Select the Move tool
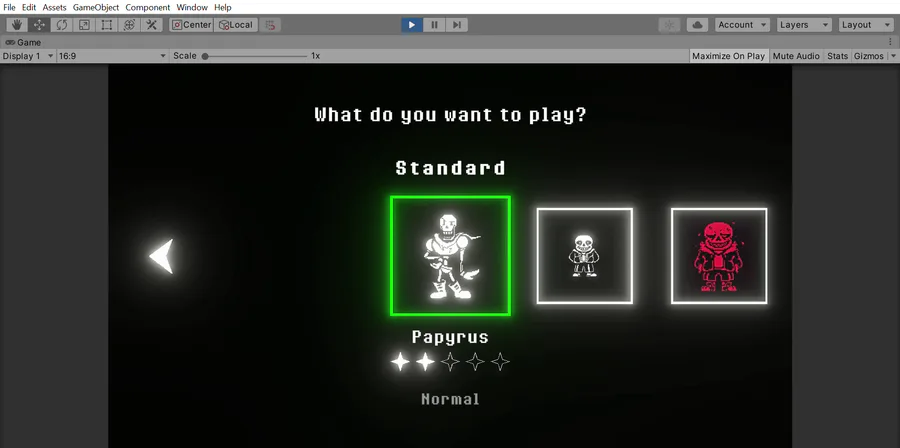This screenshot has width=900, height=448. [x=39, y=25]
